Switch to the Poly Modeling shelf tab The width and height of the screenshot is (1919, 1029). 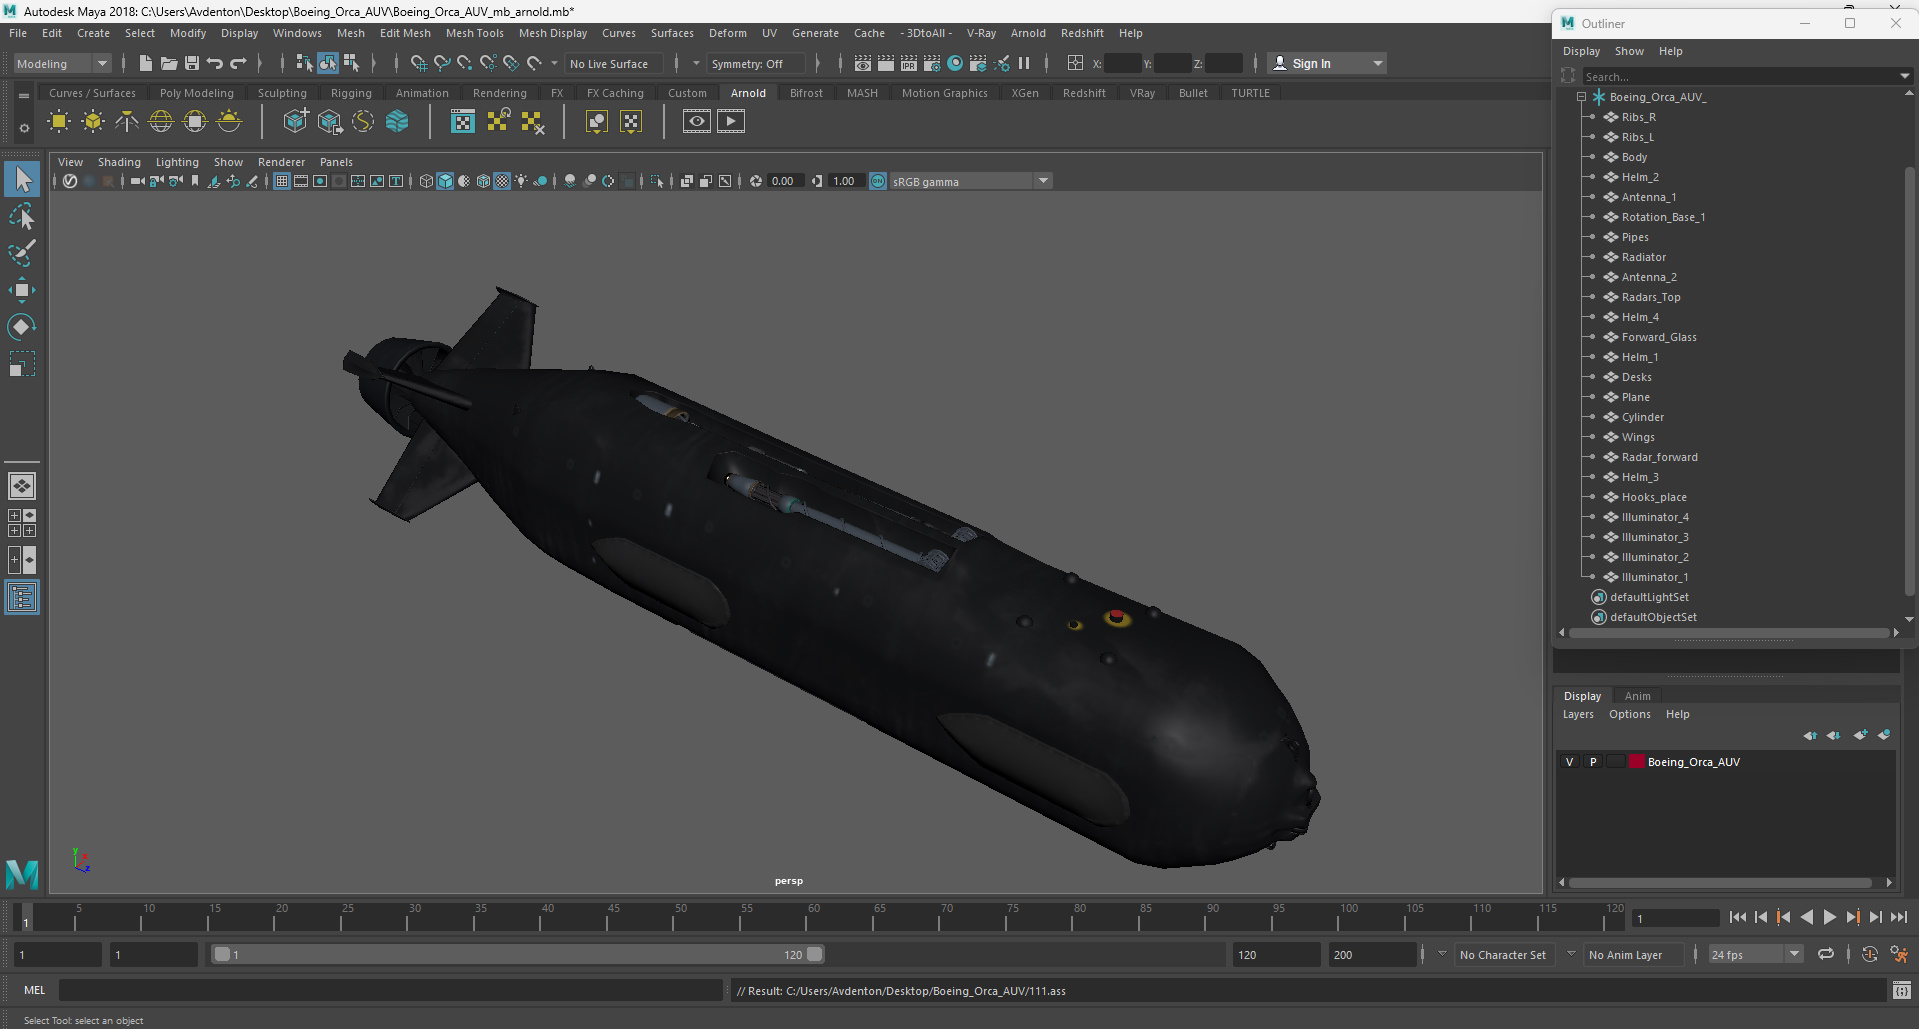(196, 93)
